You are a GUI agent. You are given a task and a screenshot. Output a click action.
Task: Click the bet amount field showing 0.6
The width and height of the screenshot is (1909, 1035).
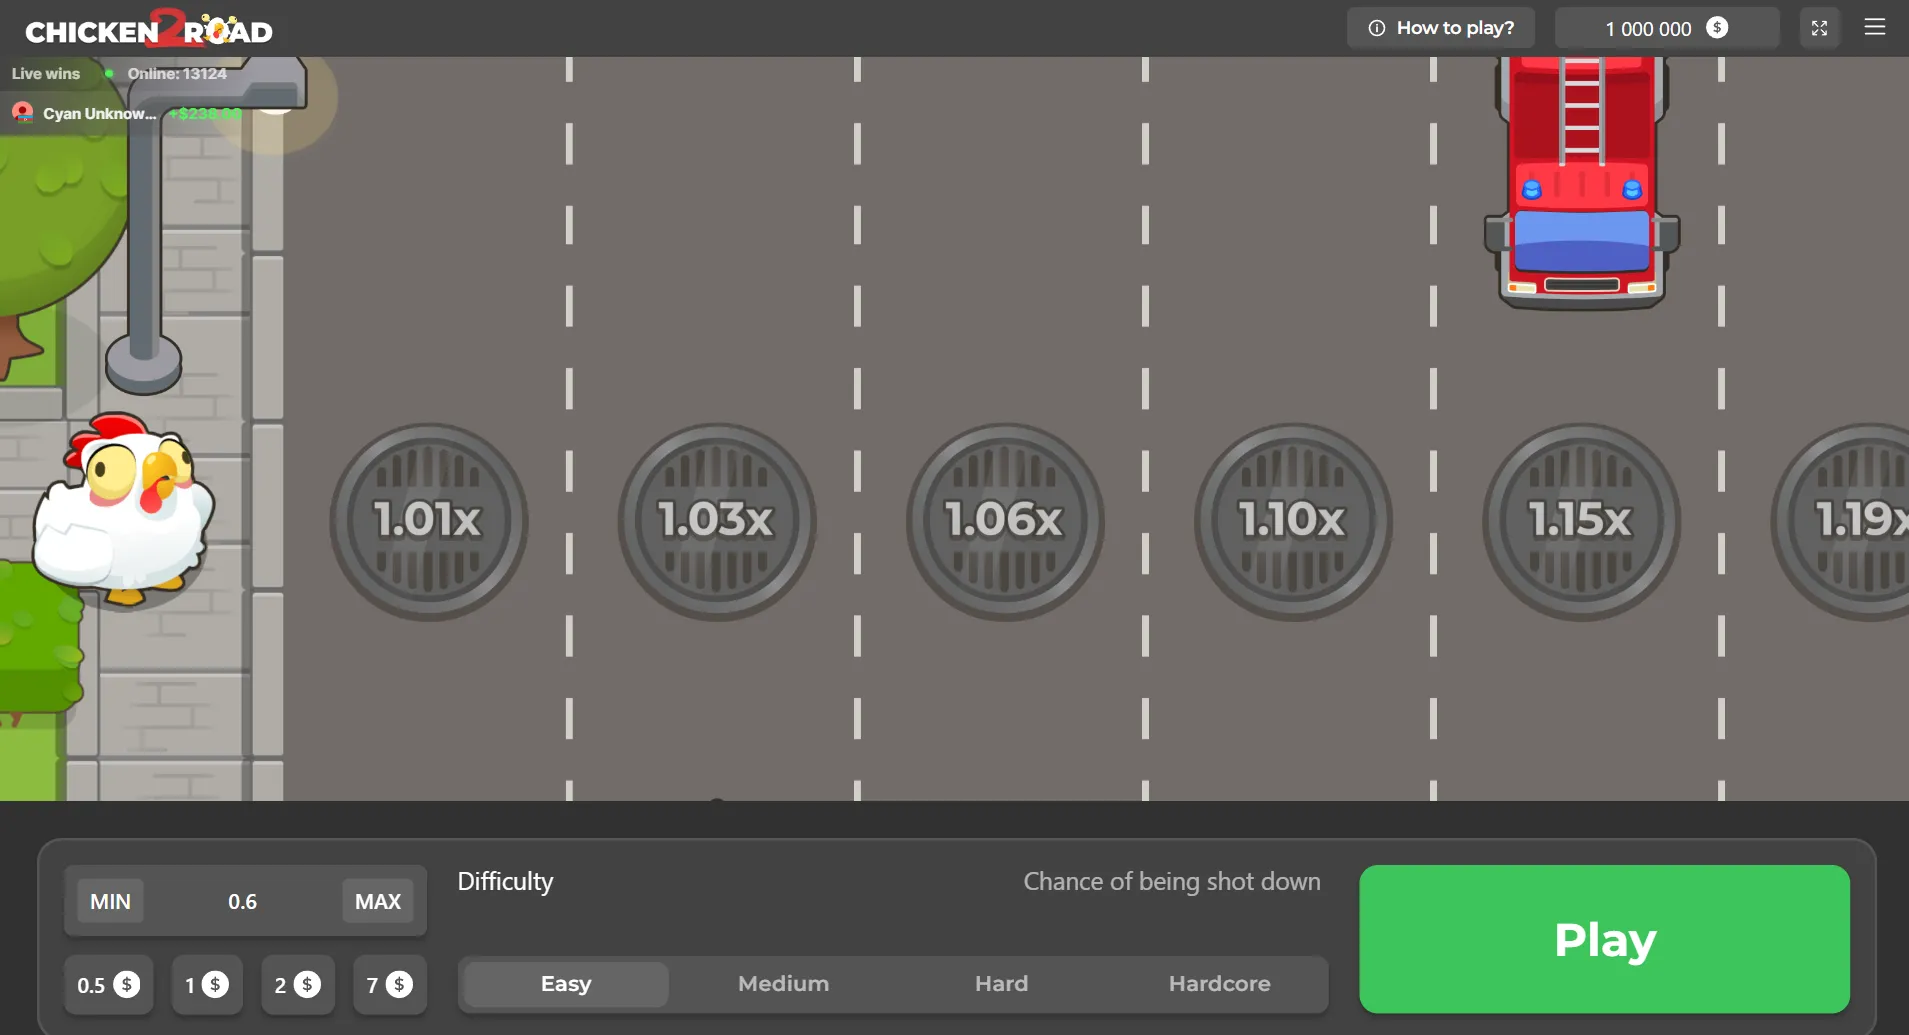[x=243, y=900]
